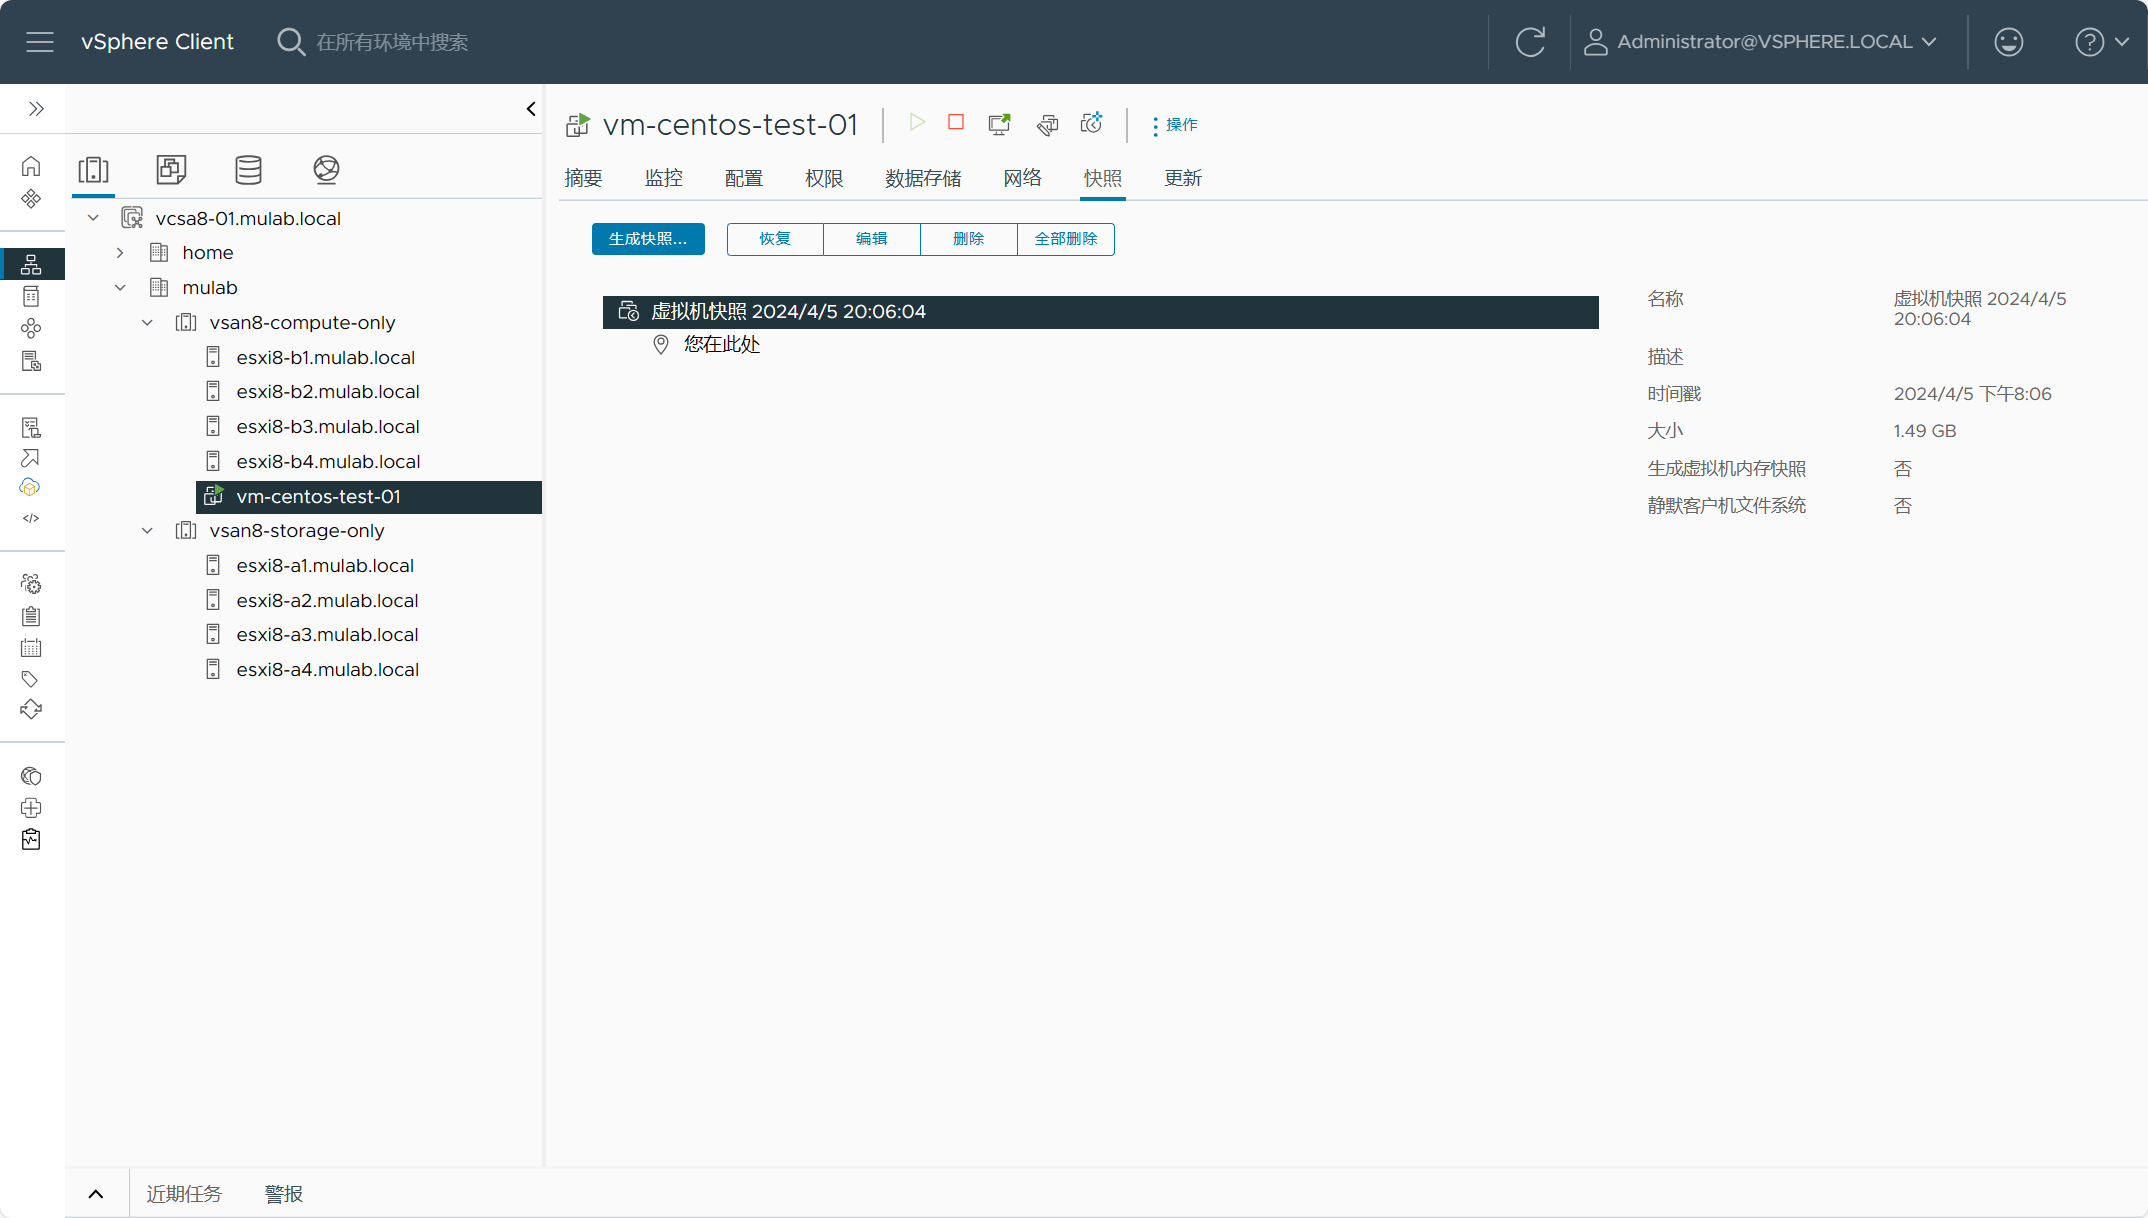2148x1218 pixels.
Task: Click the green Power On play icon
Action: pyautogui.click(x=917, y=122)
